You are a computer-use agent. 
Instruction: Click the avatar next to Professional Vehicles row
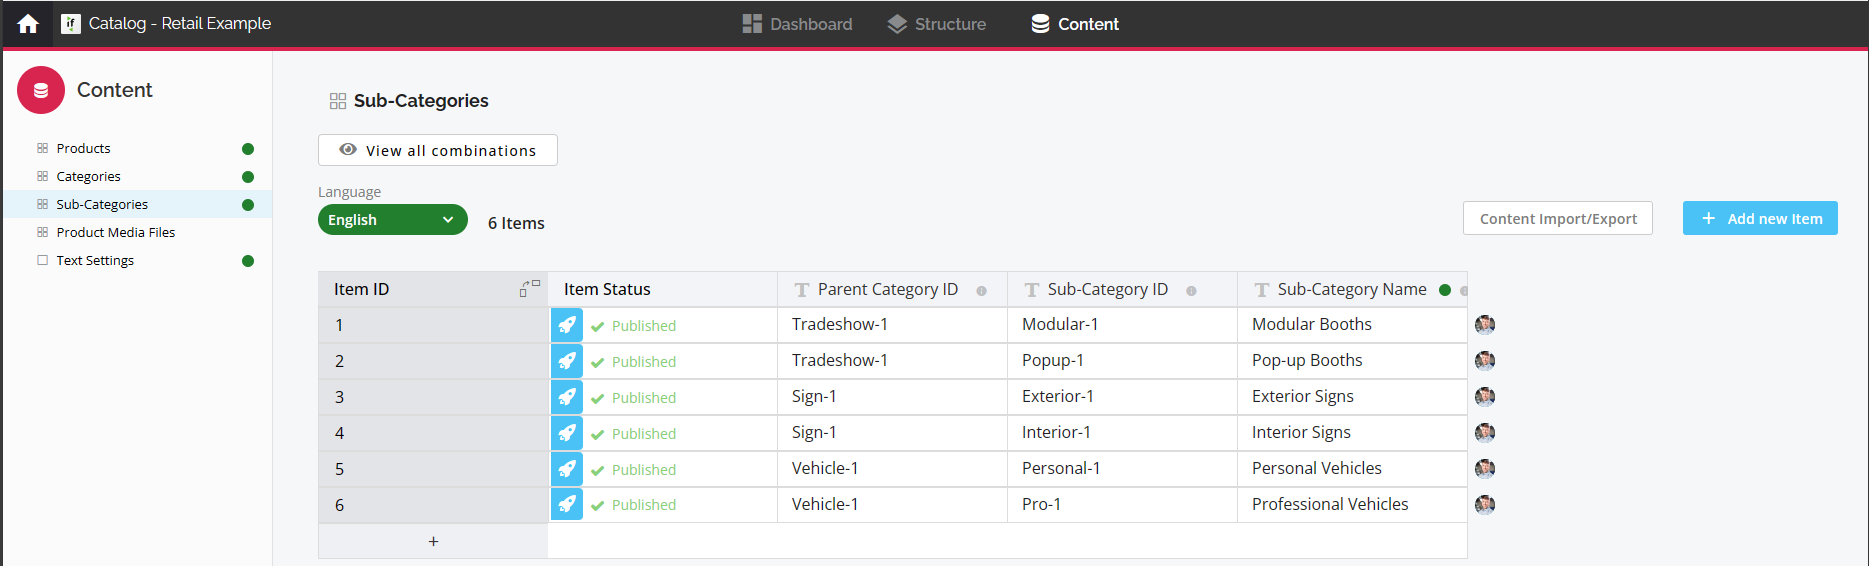click(1485, 504)
